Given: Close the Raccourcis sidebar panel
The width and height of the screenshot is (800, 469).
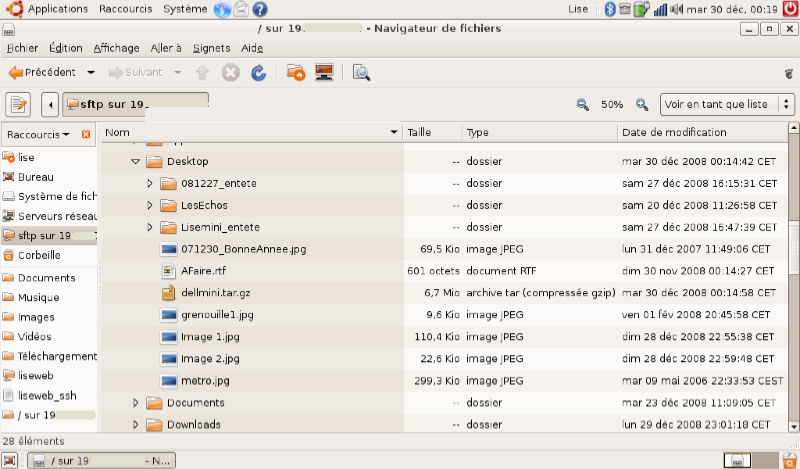Looking at the screenshot, I should [x=86, y=134].
